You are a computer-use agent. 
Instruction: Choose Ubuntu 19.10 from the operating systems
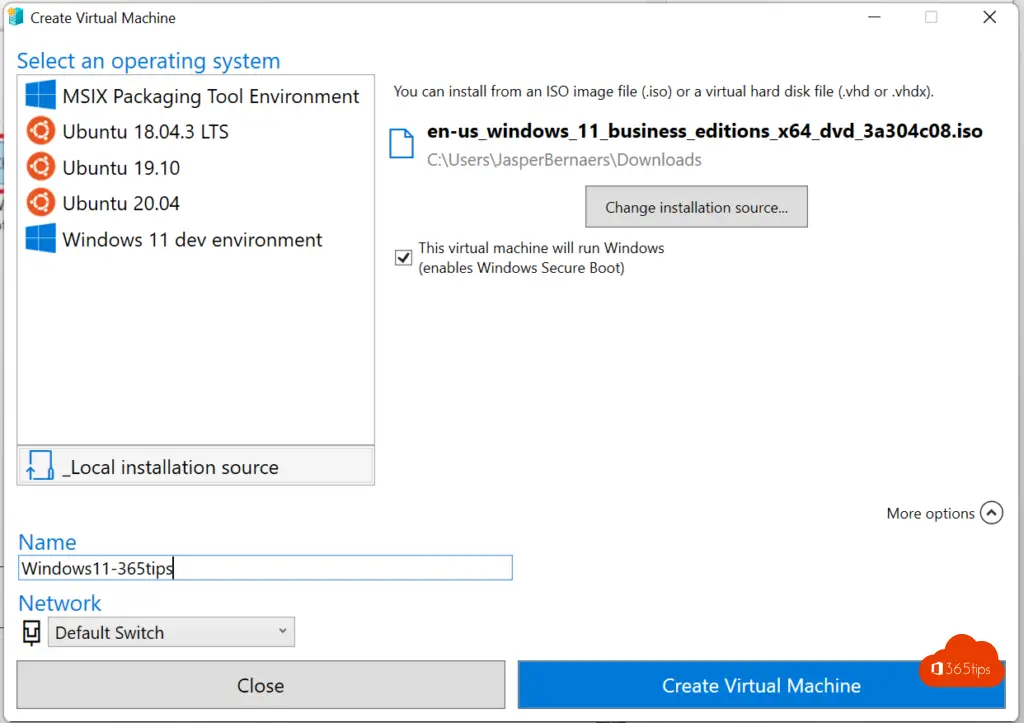[x=121, y=168]
